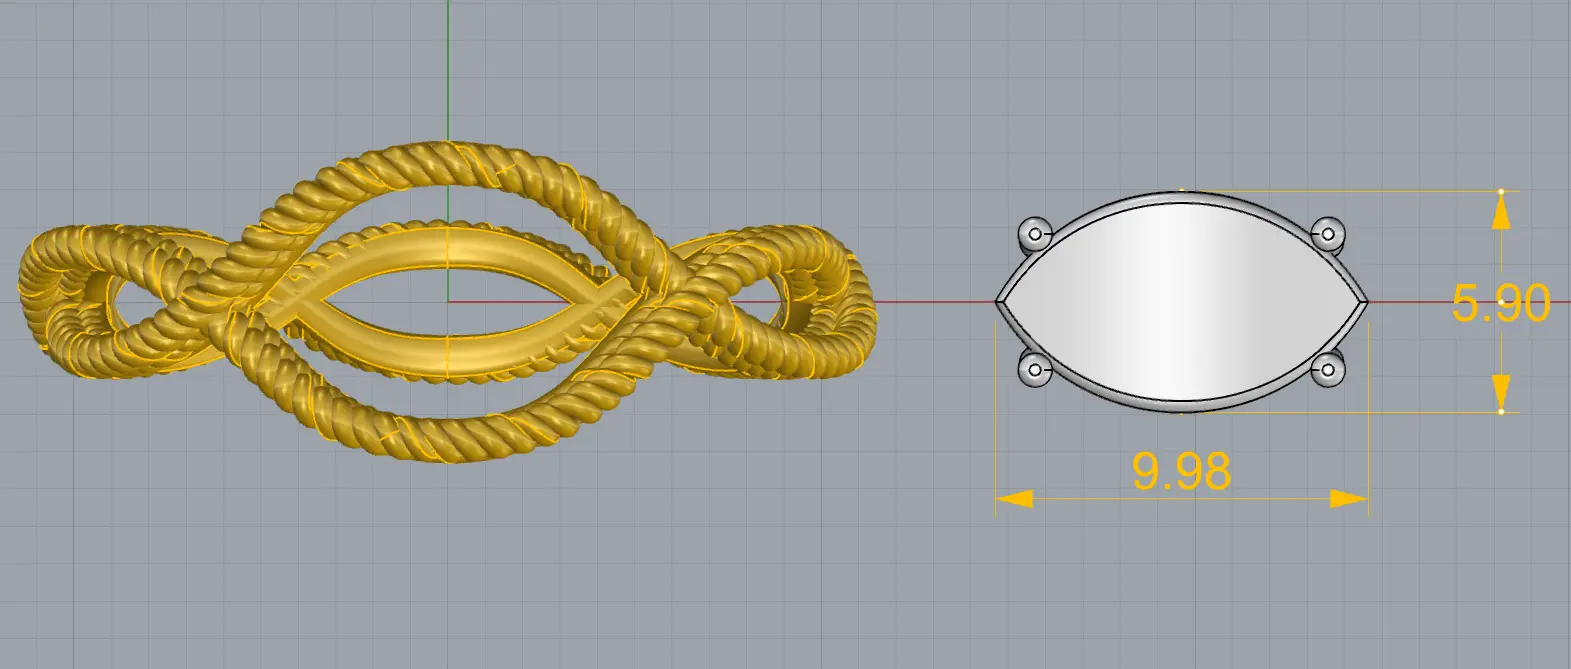The image size is (1571, 669).
Task: Pick the right pointed tip of bezel
Action: (1365, 300)
